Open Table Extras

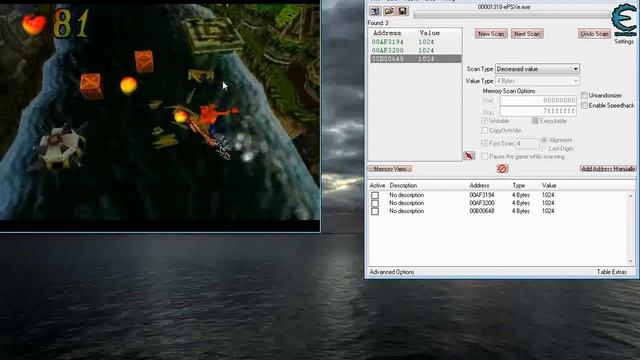[x=611, y=272]
